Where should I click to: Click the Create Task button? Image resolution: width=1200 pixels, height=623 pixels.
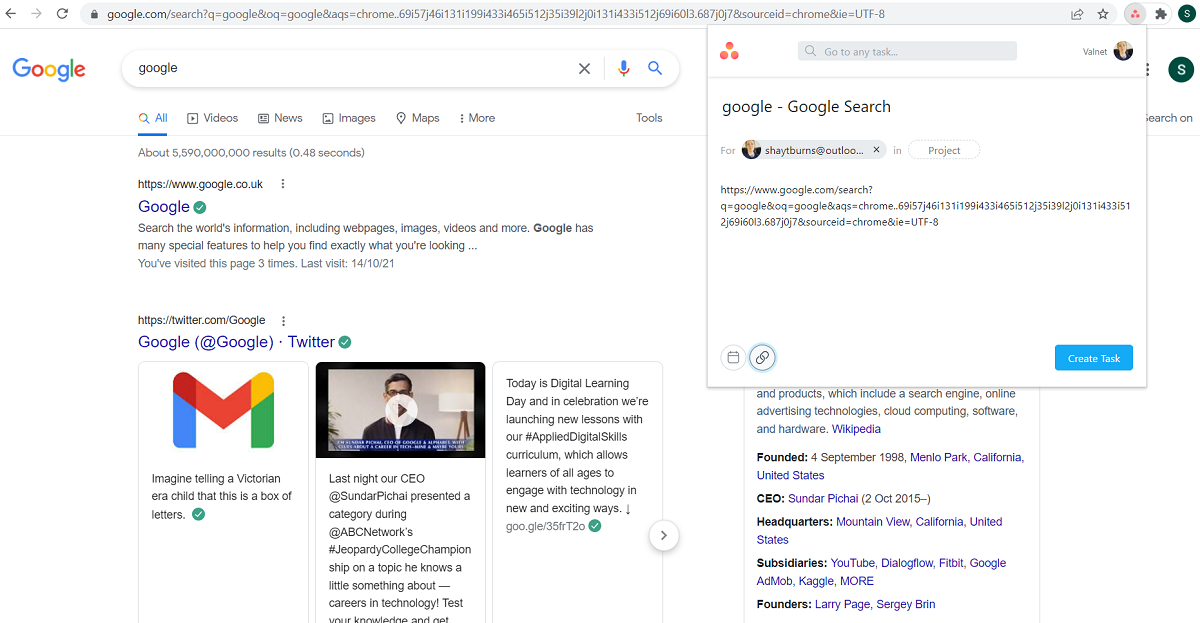click(1093, 357)
